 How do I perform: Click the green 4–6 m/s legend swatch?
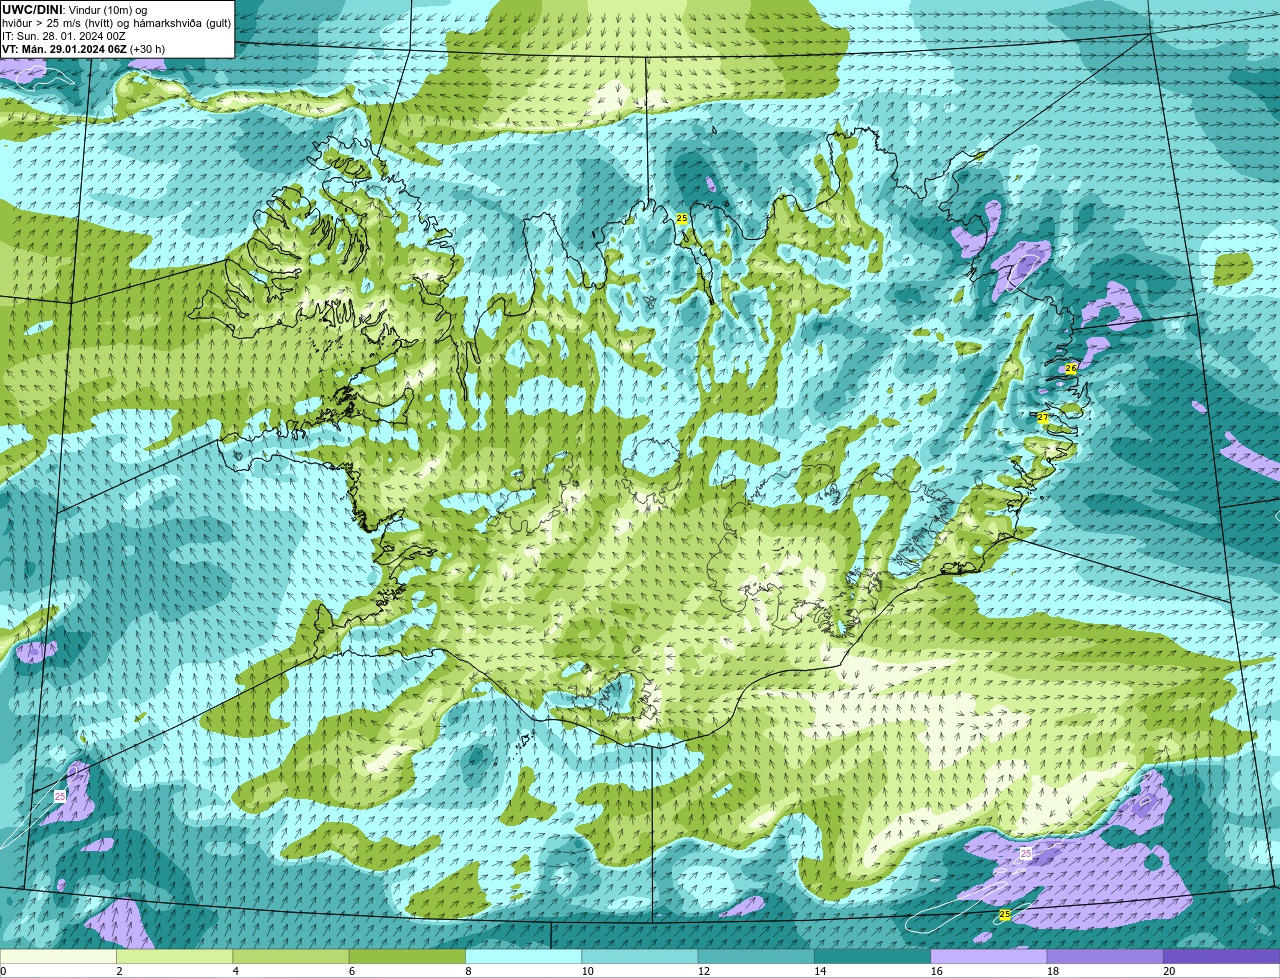coord(291,957)
